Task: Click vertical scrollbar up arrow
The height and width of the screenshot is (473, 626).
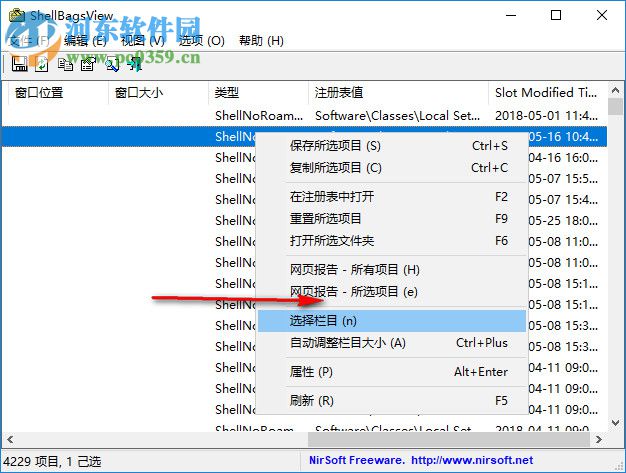Action: pyautogui.click(x=615, y=91)
